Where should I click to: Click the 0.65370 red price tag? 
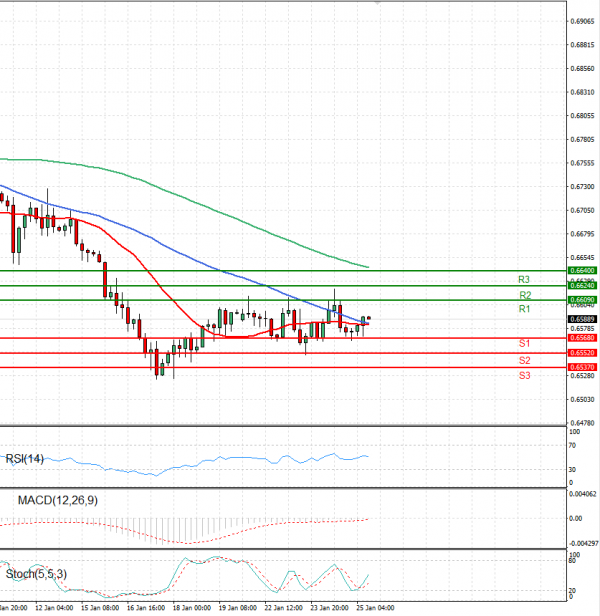click(x=583, y=367)
